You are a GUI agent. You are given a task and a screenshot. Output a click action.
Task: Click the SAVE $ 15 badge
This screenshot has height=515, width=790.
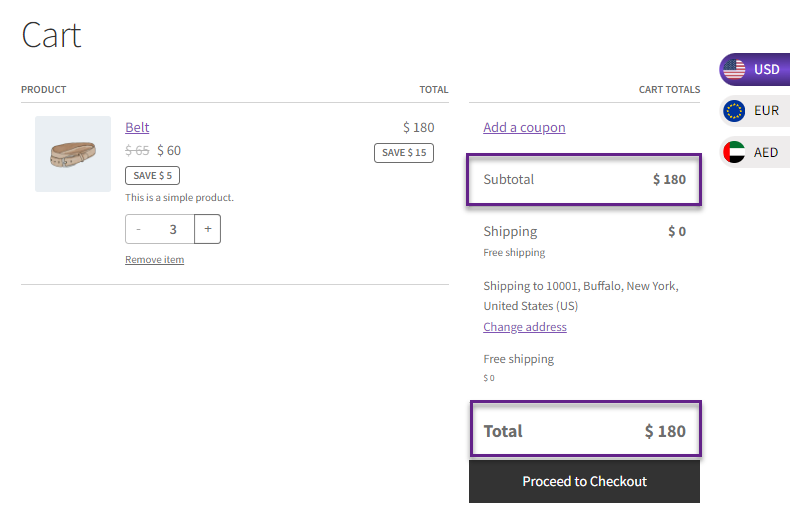point(404,153)
